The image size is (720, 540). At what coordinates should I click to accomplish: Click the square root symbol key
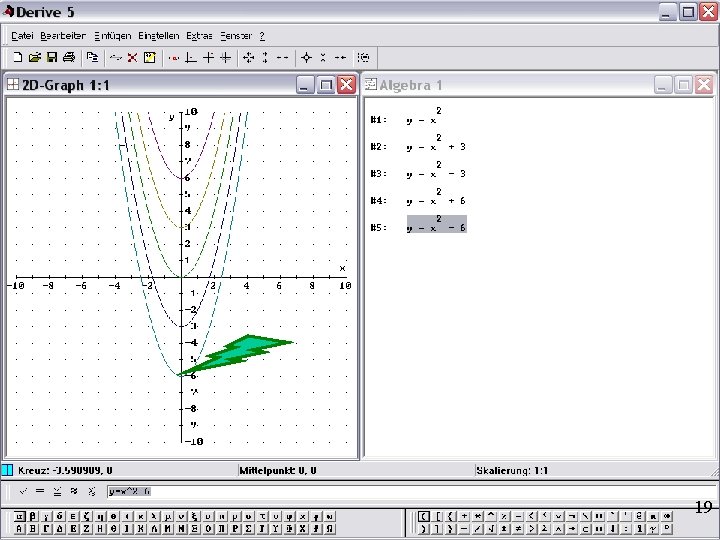tap(491, 529)
